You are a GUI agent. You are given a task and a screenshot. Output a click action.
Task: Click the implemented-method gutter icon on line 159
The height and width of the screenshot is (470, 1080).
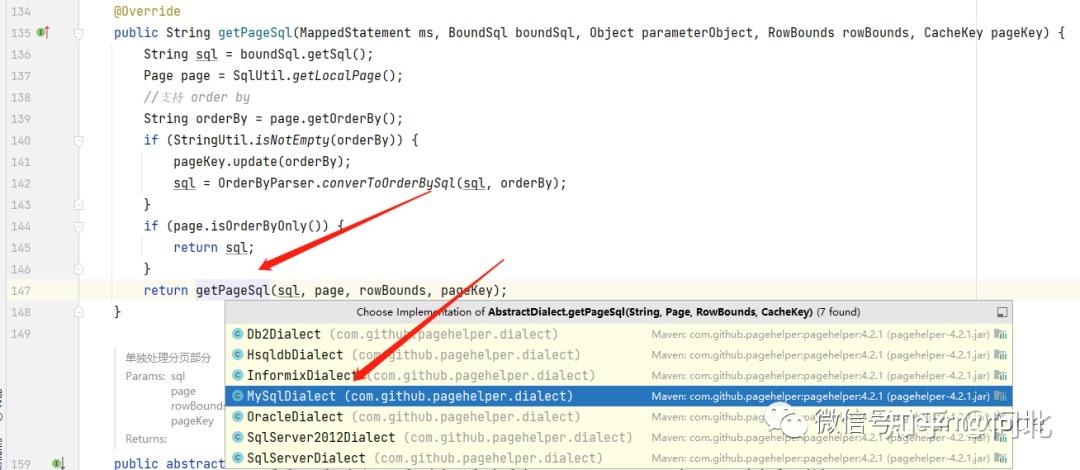pyautogui.click(x=59, y=464)
